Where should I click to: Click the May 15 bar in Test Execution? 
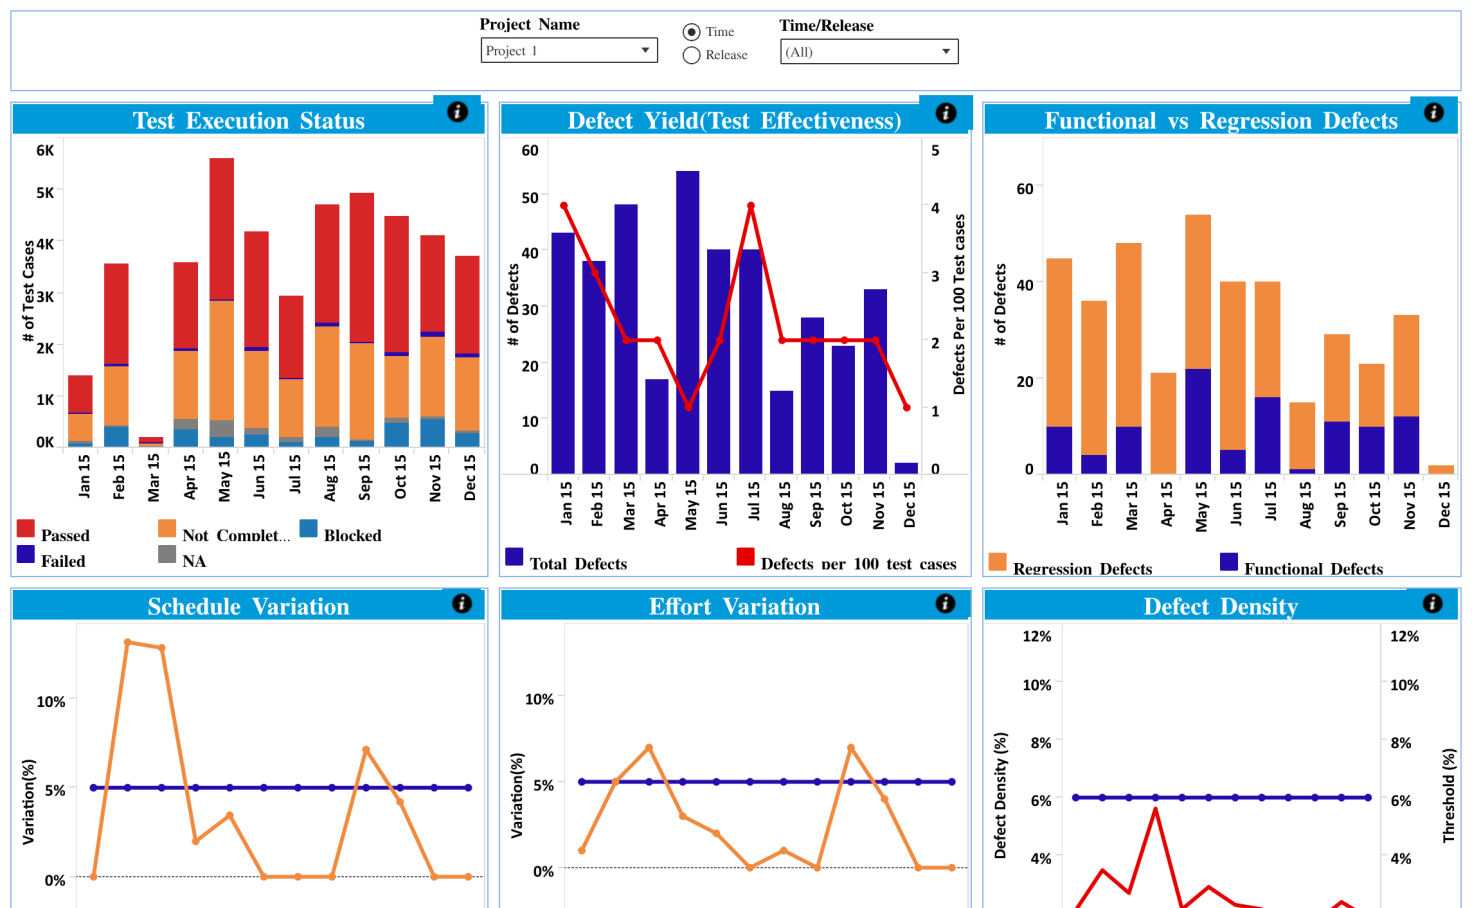click(222, 302)
